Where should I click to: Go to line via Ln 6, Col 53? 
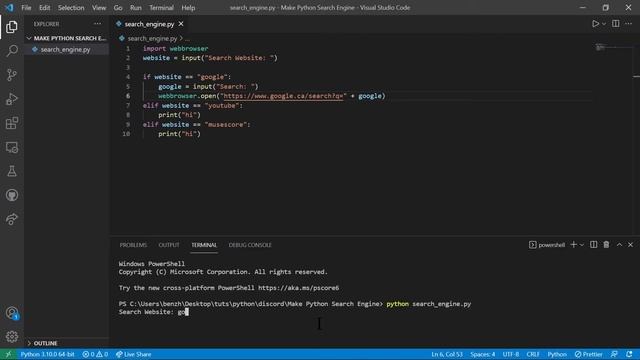pos(447,354)
